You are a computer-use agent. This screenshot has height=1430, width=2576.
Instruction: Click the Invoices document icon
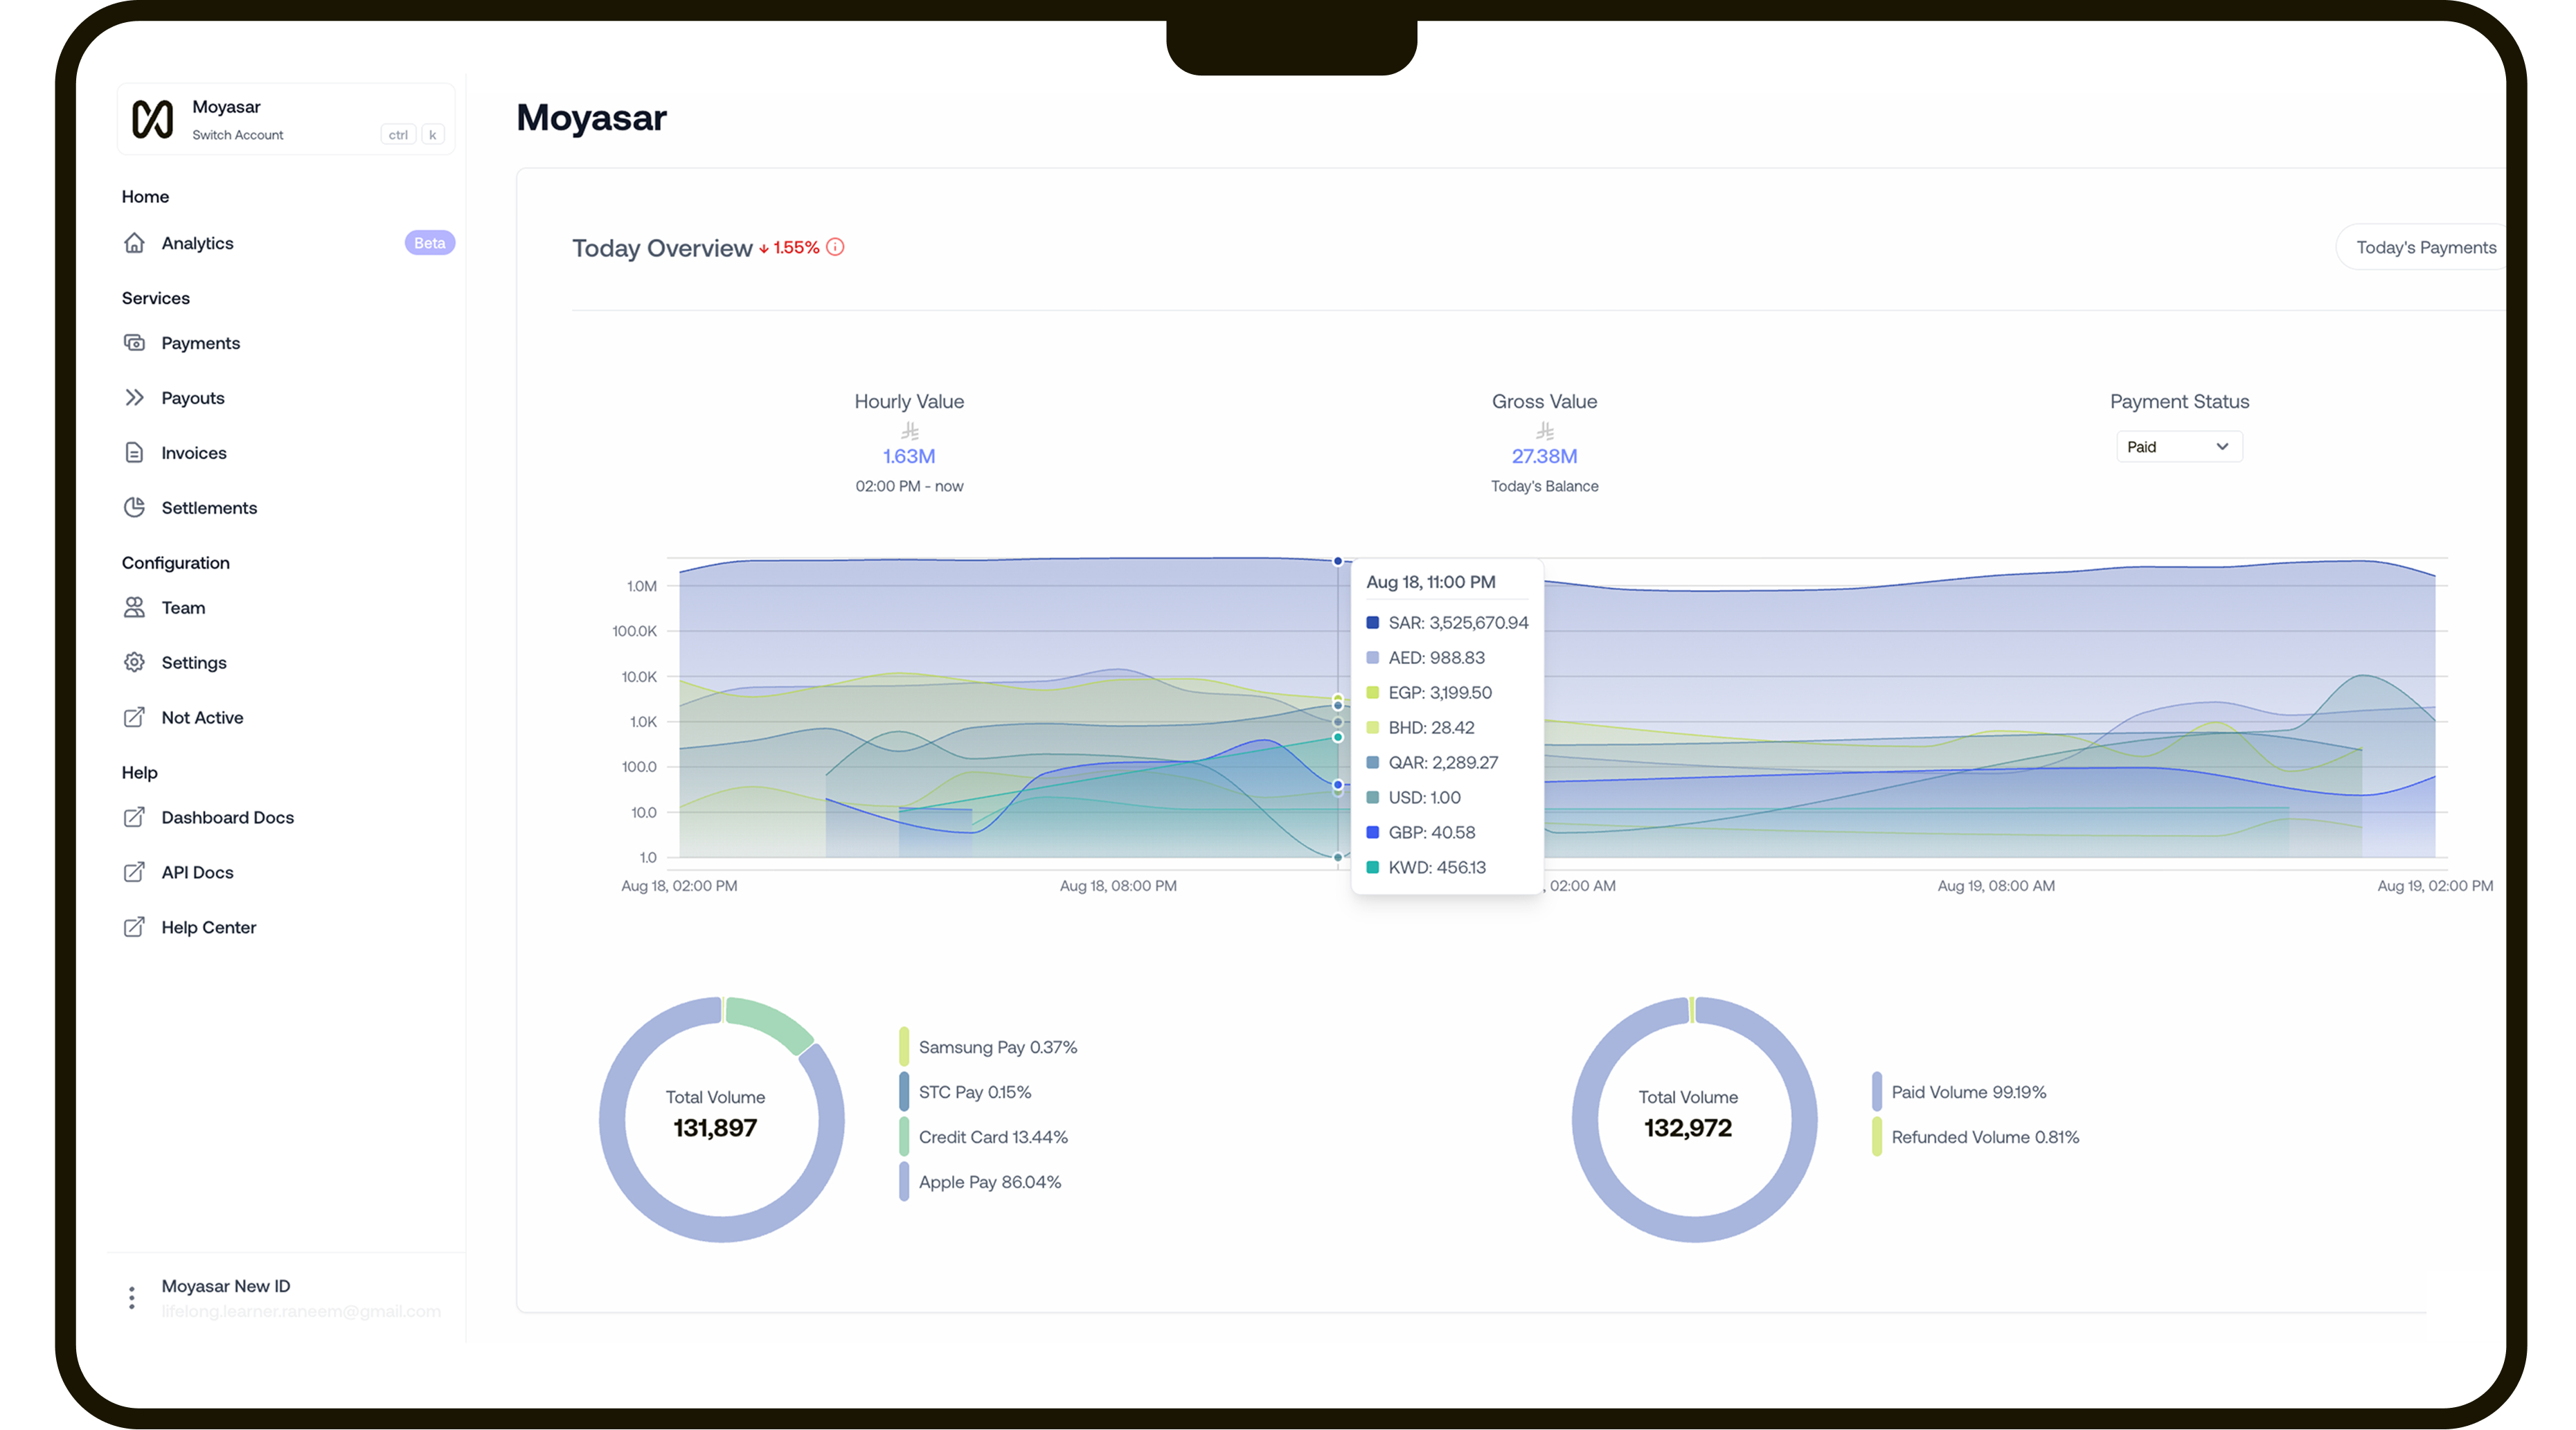(x=134, y=453)
